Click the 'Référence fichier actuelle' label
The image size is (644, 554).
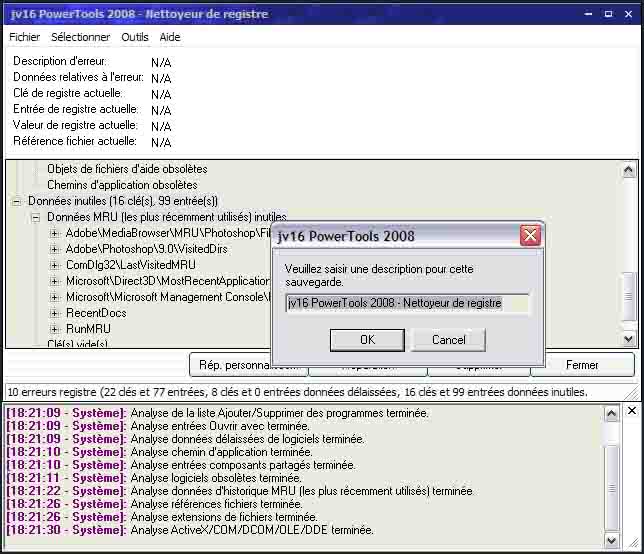click(x=75, y=141)
